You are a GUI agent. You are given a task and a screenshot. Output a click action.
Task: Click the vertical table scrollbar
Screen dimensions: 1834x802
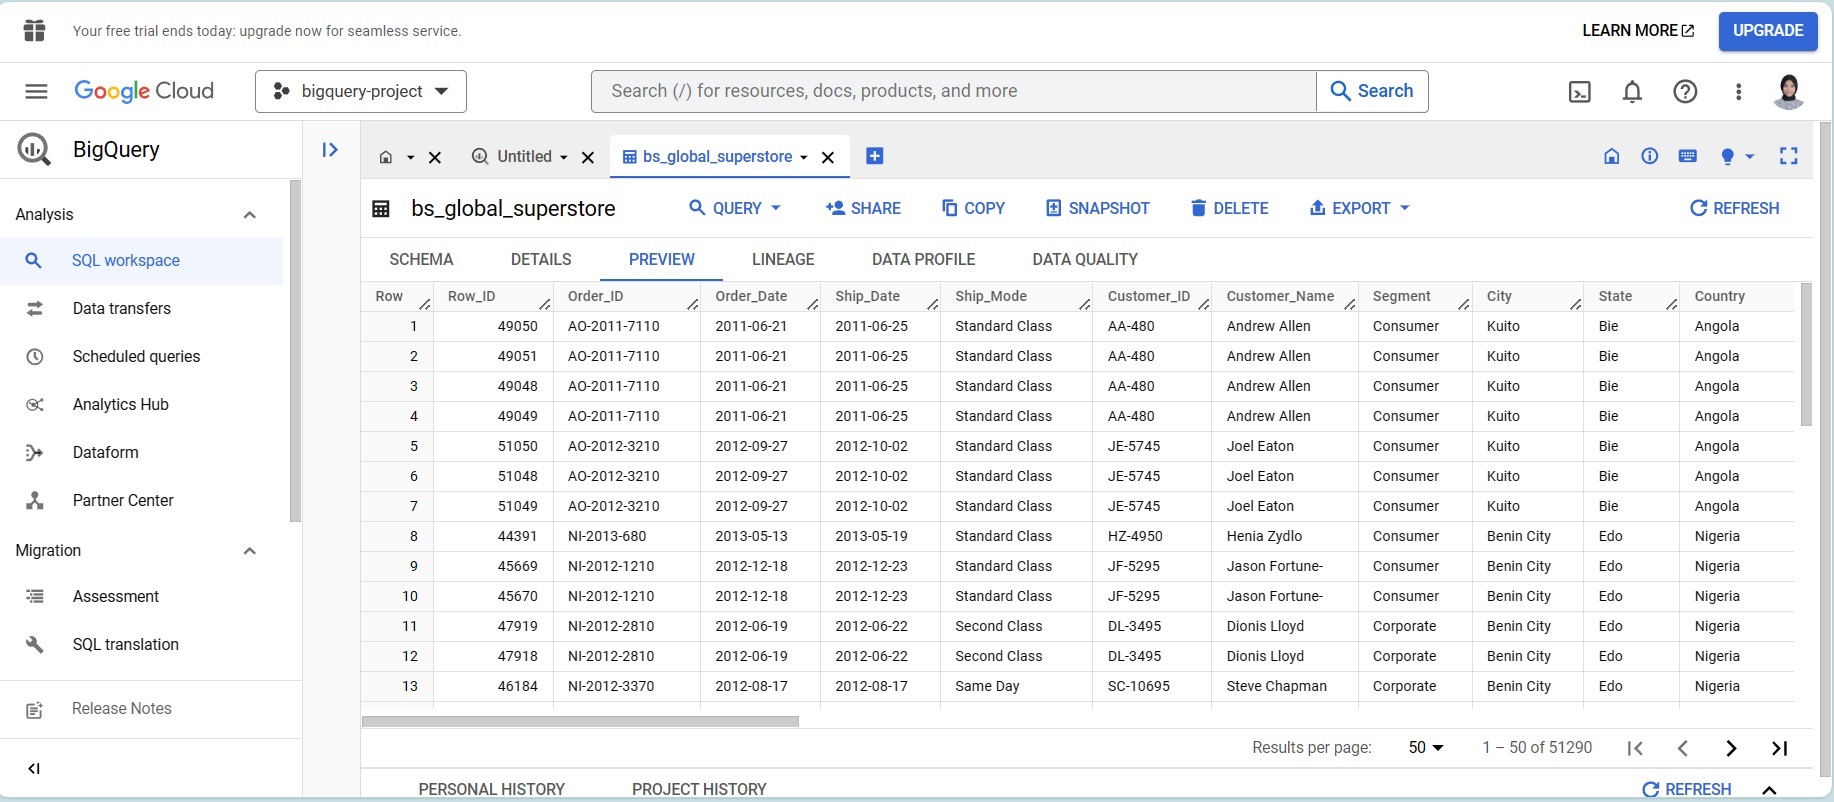(x=1806, y=355)
